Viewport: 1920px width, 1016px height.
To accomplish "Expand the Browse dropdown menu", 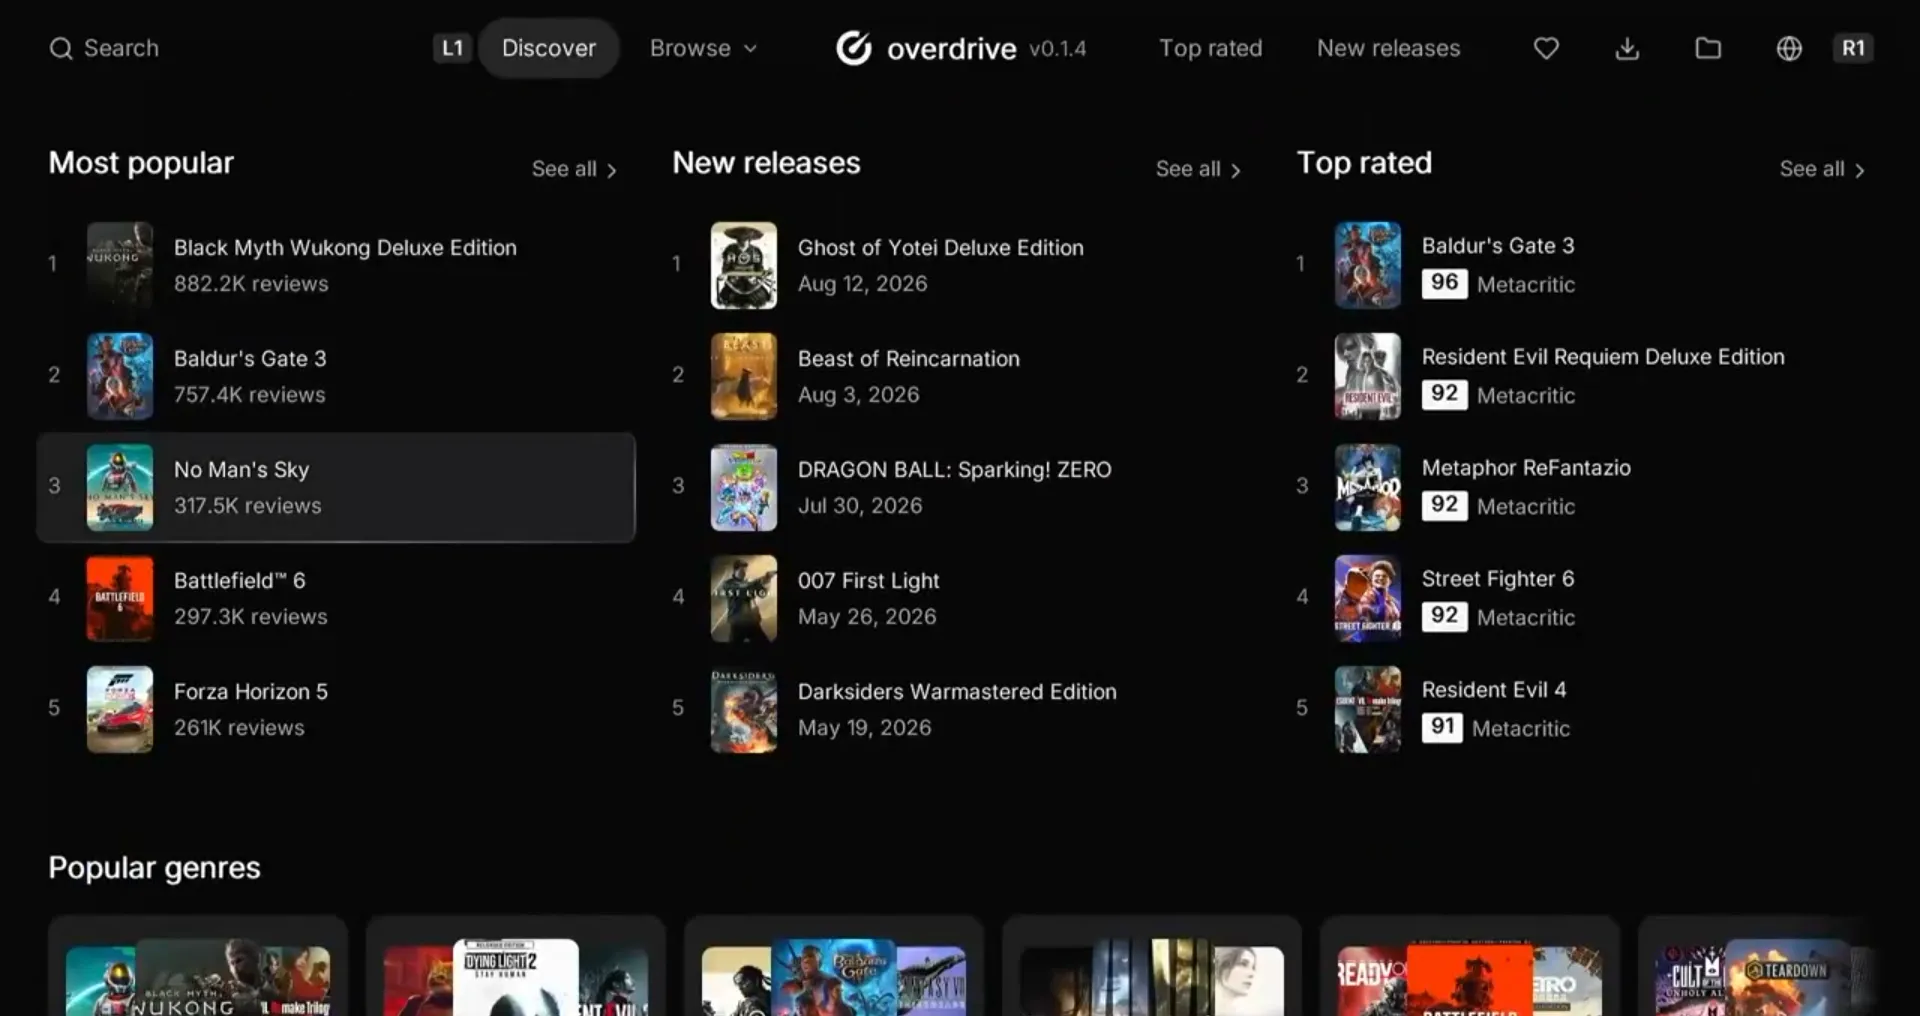I will 704,48.
